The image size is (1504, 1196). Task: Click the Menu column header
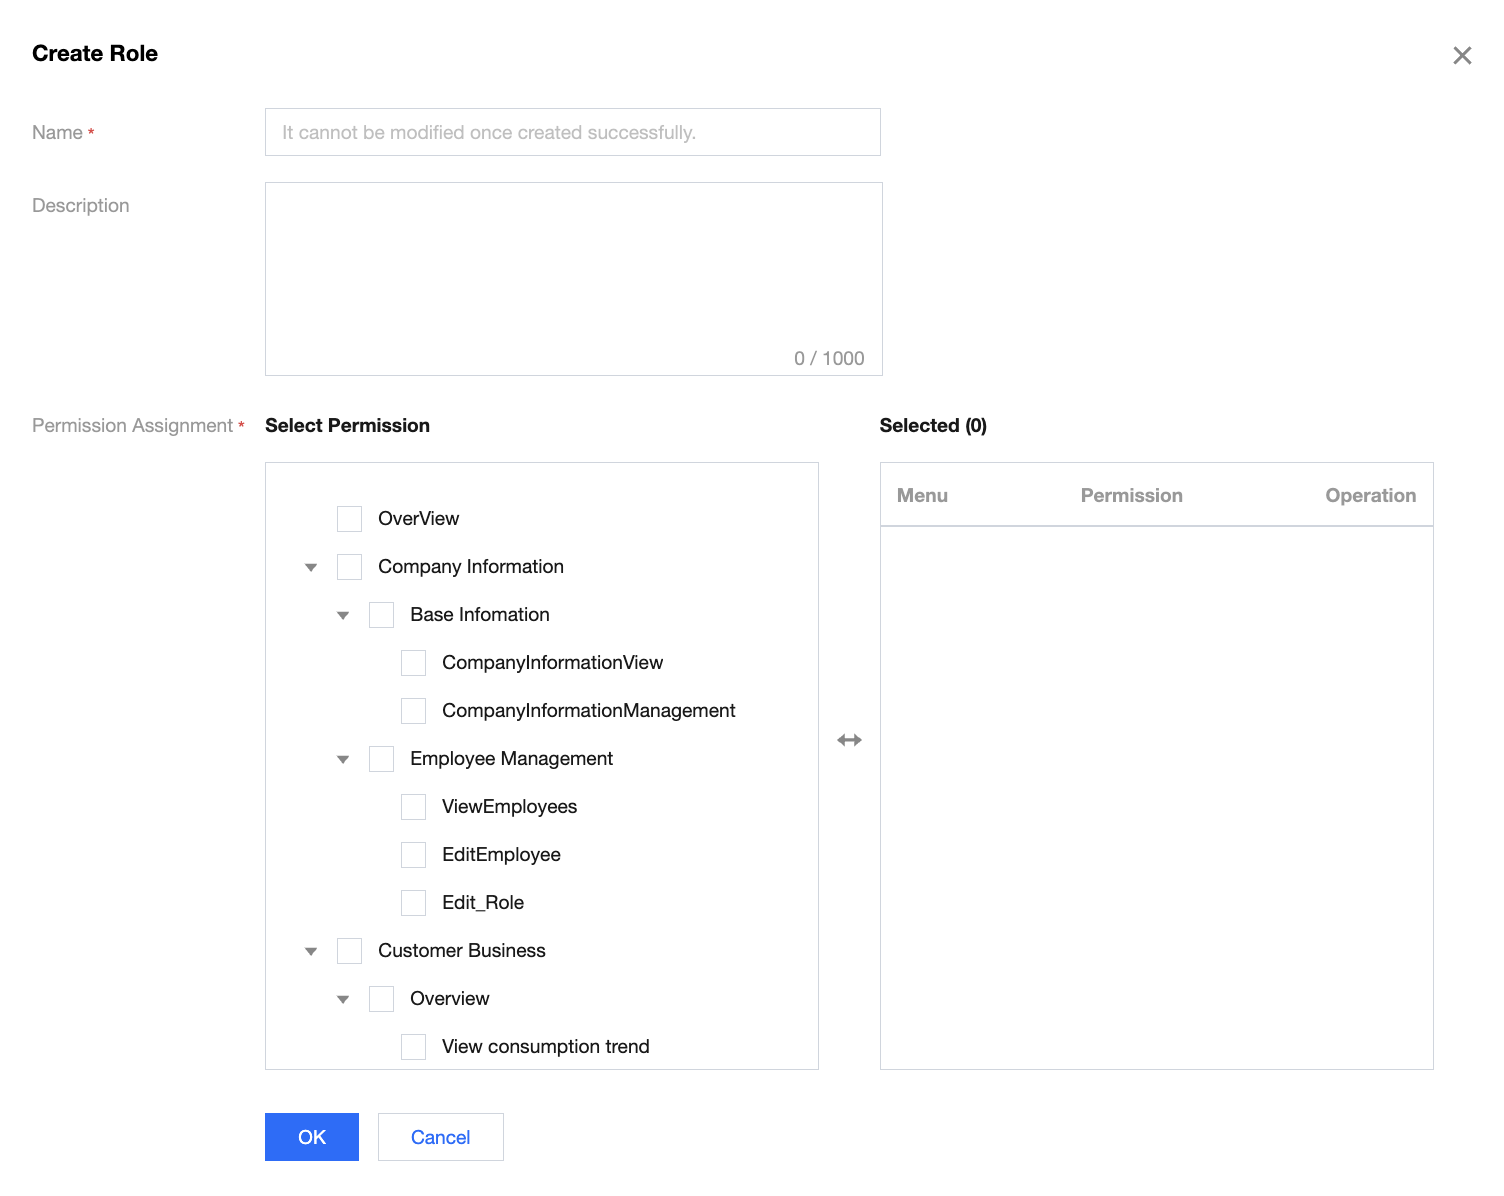pyautogui.click(x=922, y=495)
